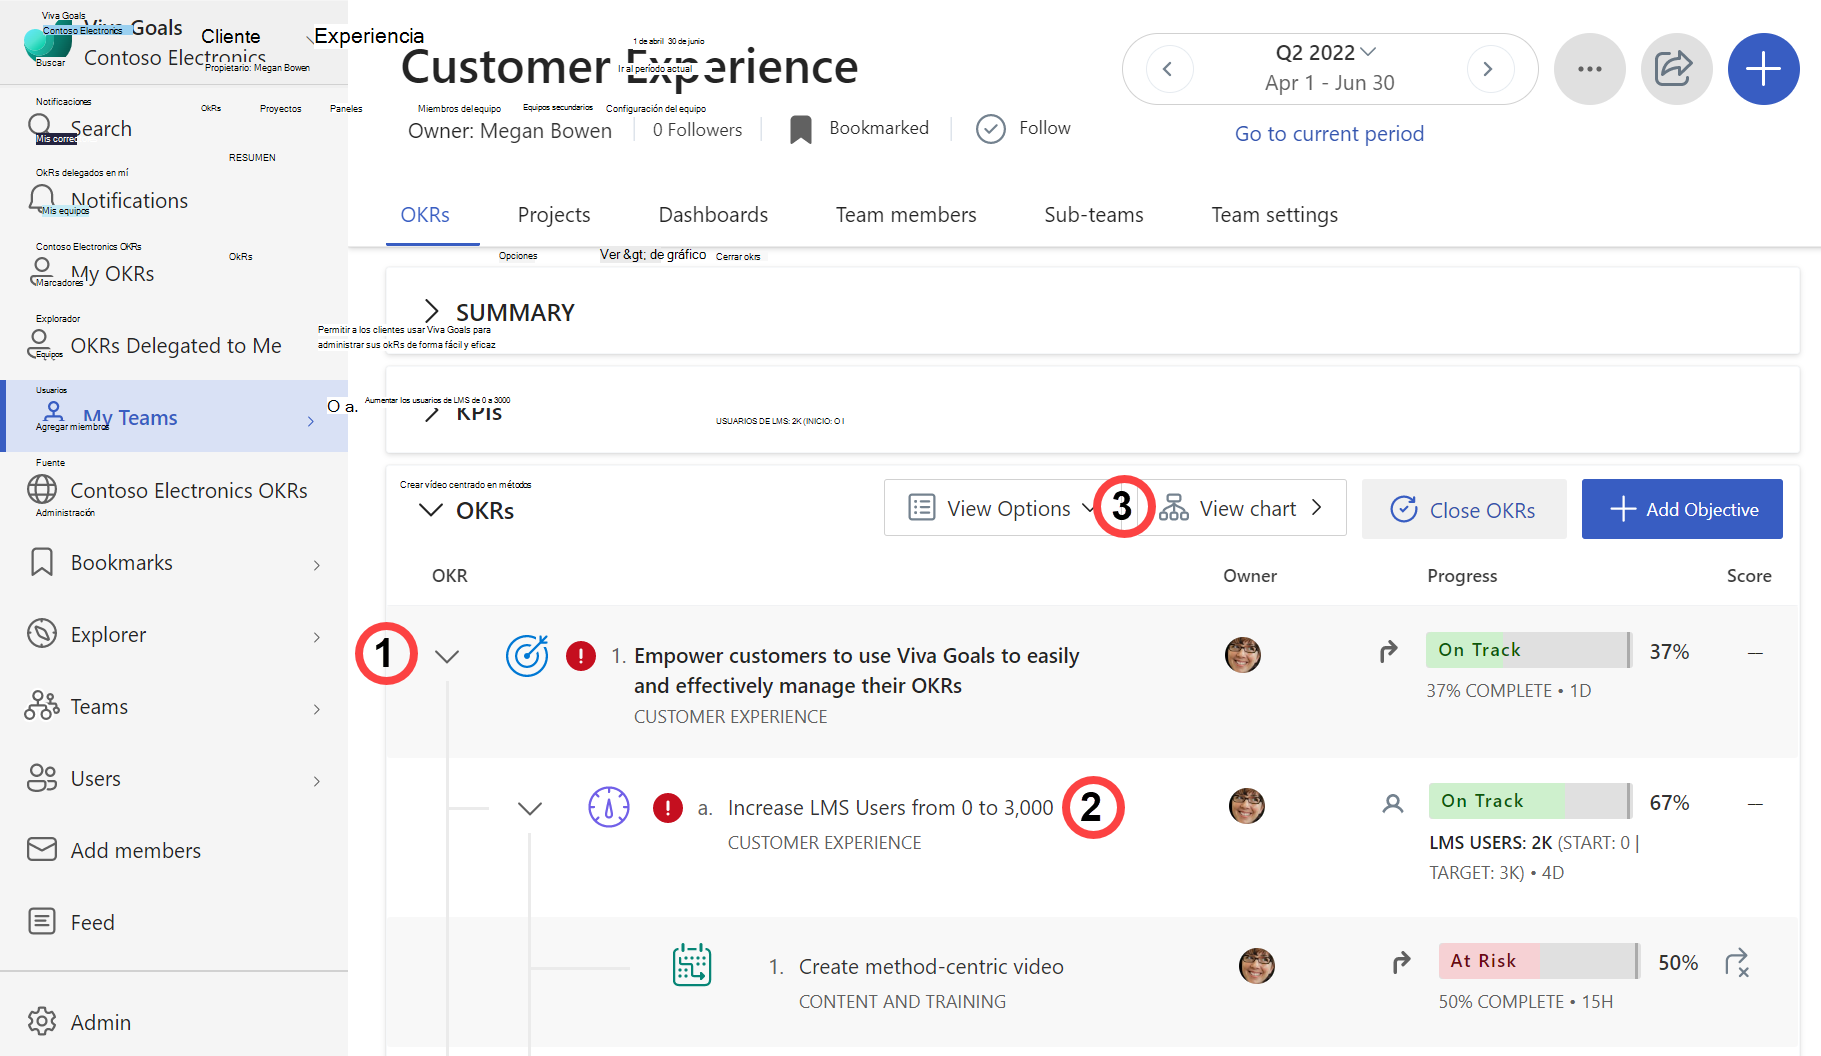Click At Risk progress bar at 50%
The height and width of the screenshot is (1056, 1821).
pyautogui.click(x=1539, y=961)
